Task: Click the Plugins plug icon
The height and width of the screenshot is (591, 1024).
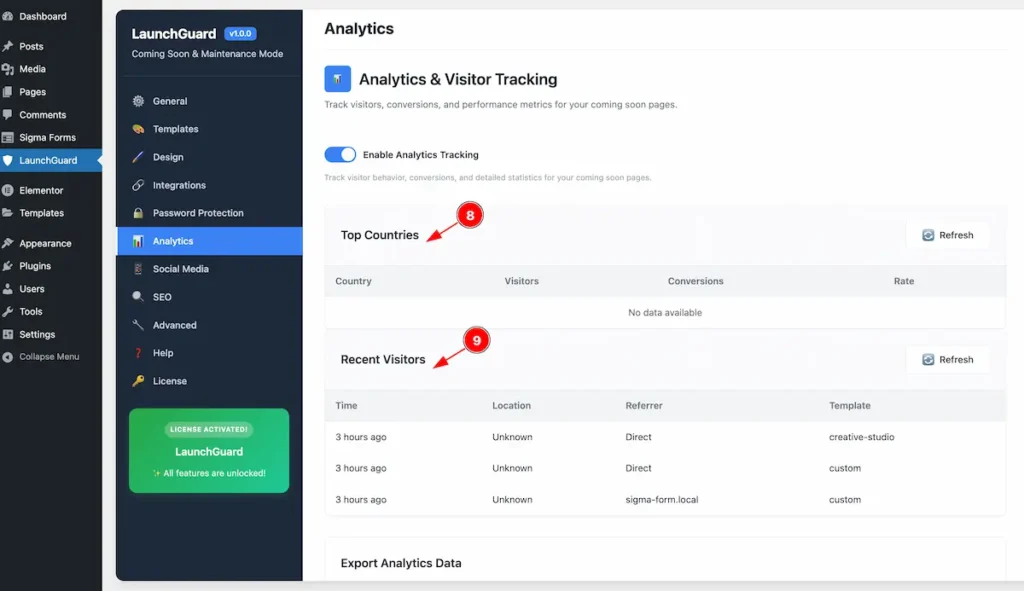Action: click(x=8, y=266)
